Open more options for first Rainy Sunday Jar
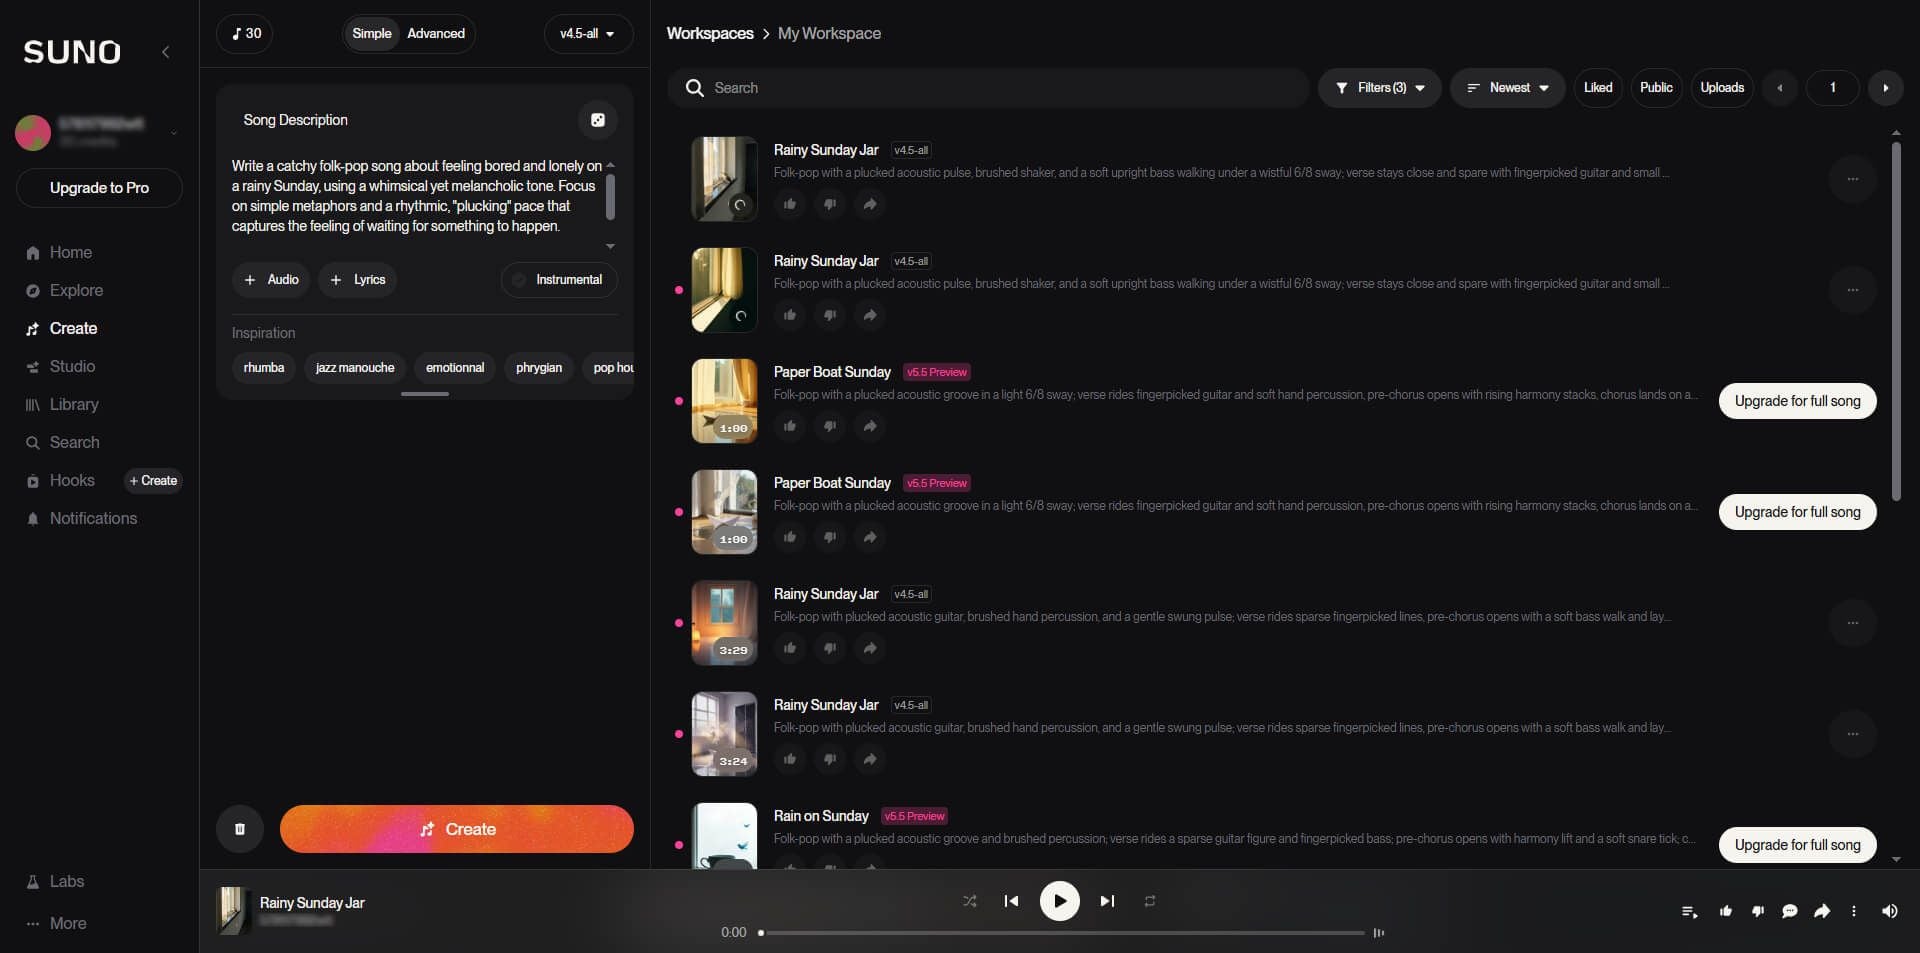 click(x=1853, y=179)
